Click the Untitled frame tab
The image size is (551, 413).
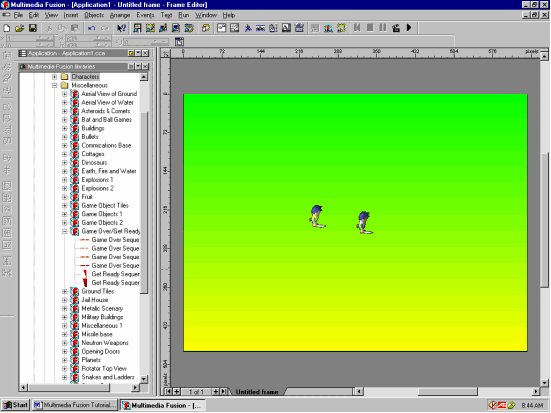(x=257, y=392)
